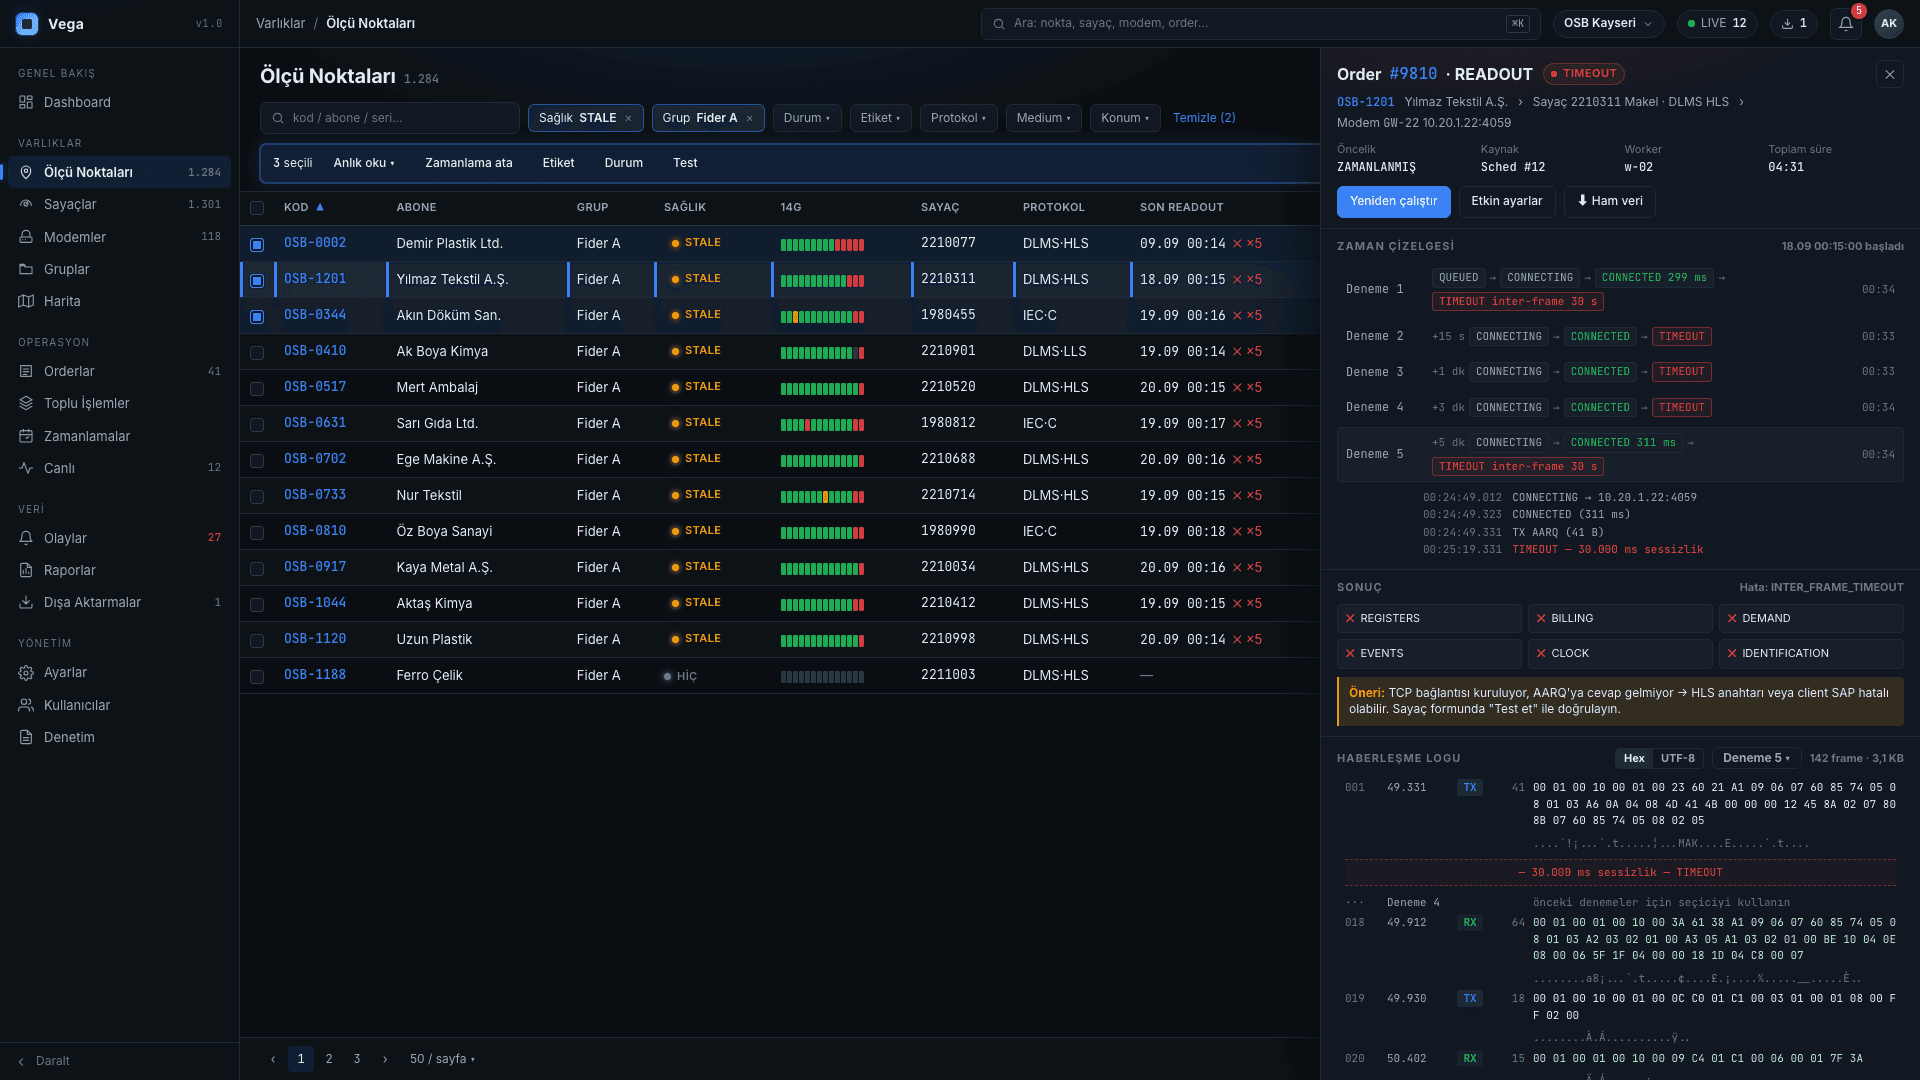Go to Canlı live activity icon

pos(26,468)
